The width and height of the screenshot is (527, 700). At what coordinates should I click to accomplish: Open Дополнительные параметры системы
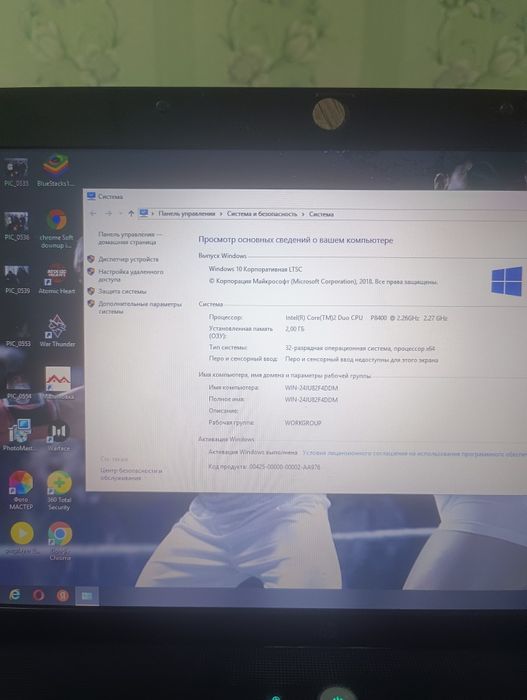click(140, 307)
